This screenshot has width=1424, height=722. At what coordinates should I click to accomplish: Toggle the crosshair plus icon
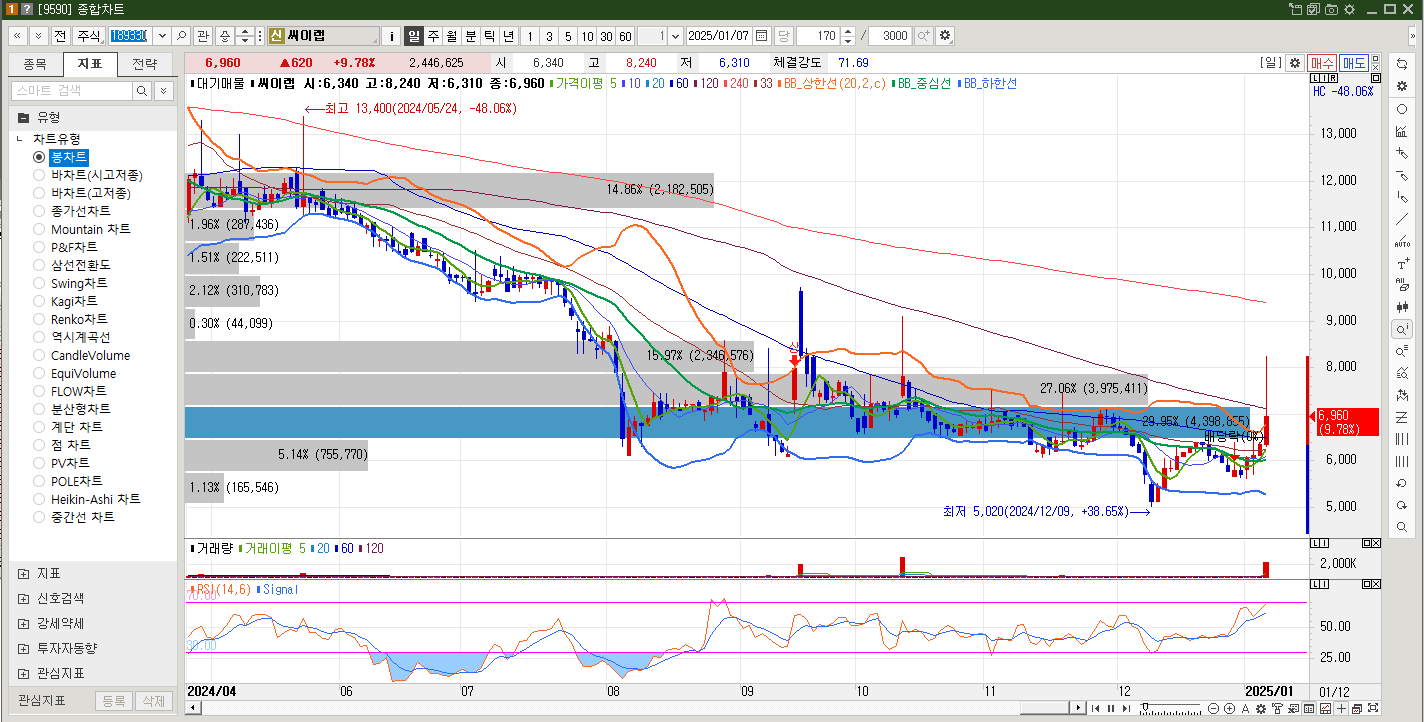(1341, 708)
